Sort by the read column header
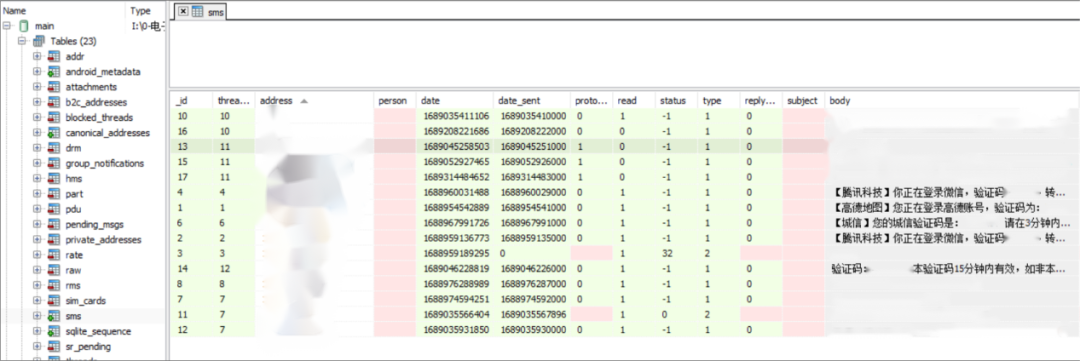The height and width of the screenshot is (361, 1080). (634, 101)
